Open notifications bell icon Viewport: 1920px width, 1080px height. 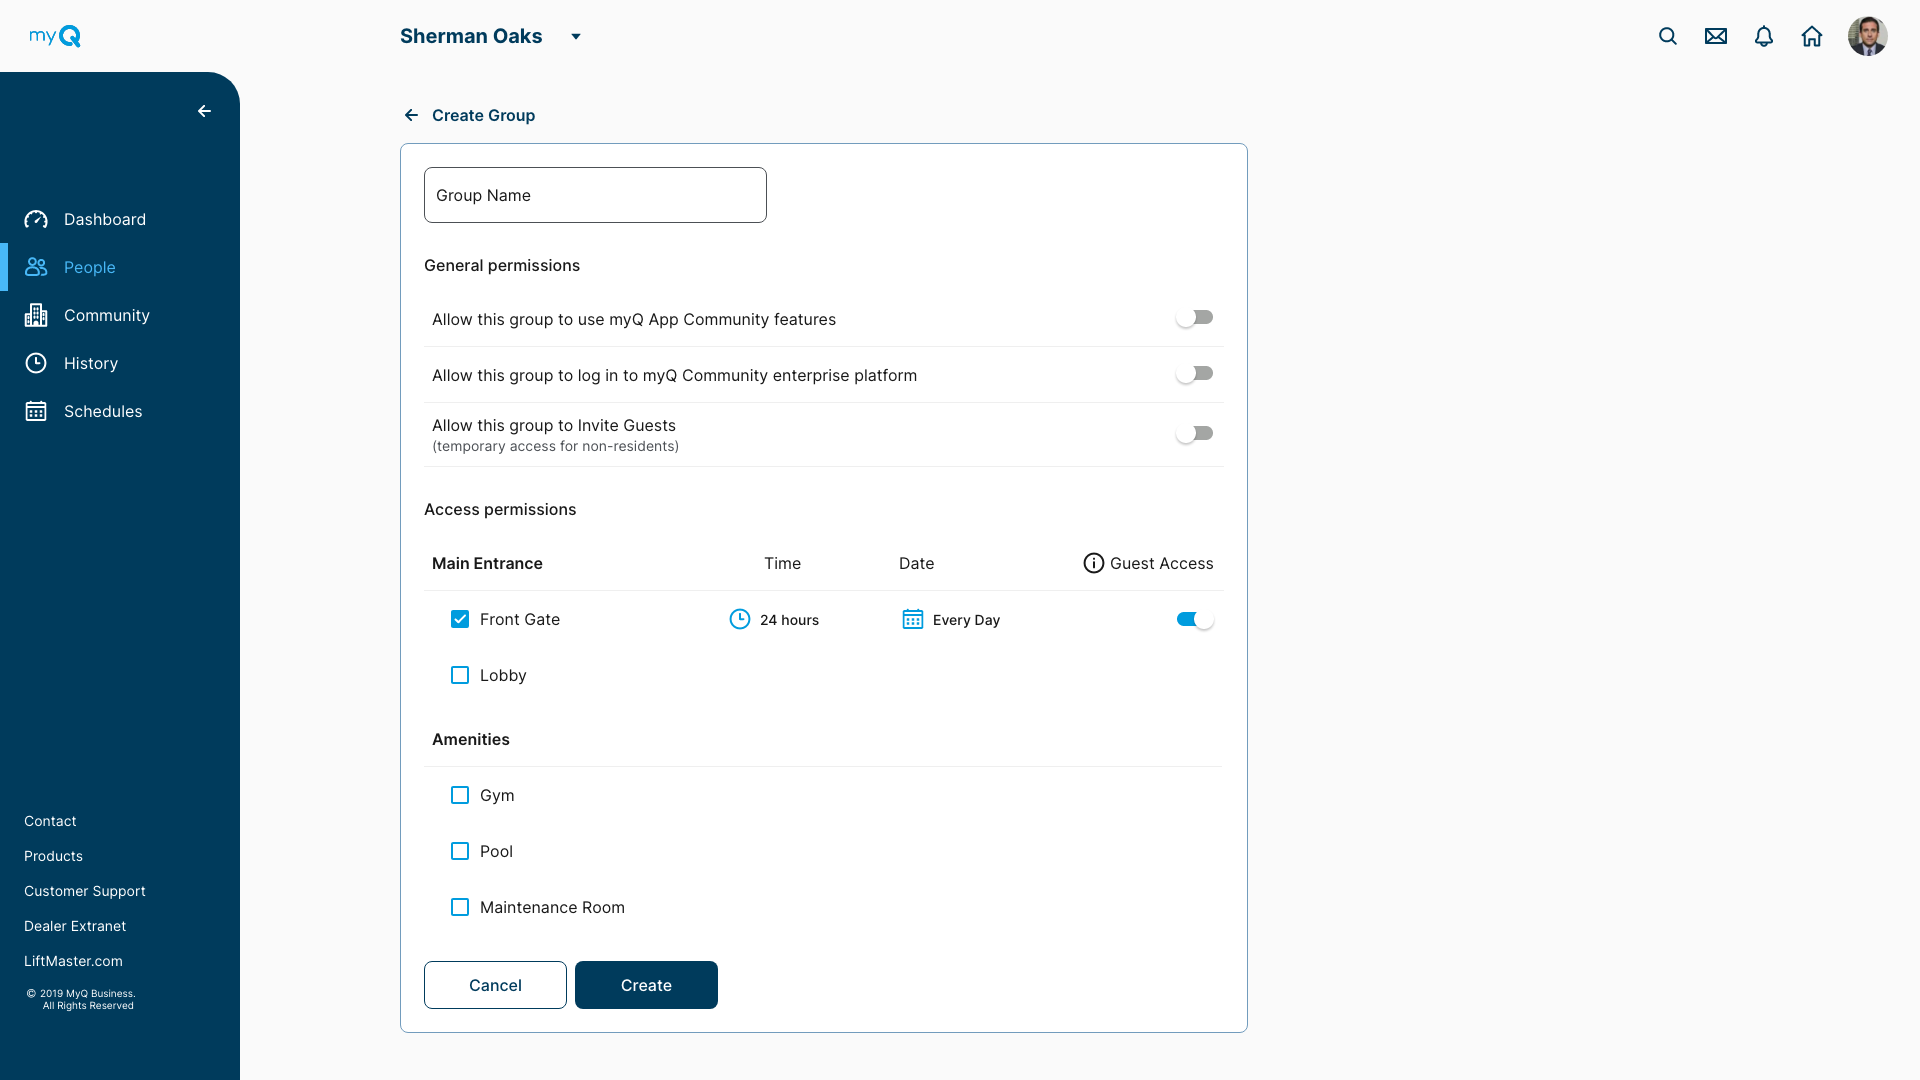coord(1764,36)
